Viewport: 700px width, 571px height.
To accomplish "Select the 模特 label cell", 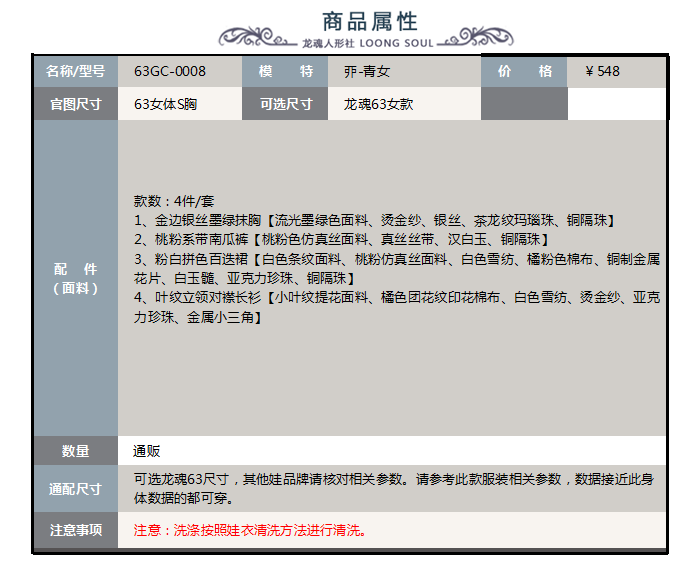I will [285, 72].
